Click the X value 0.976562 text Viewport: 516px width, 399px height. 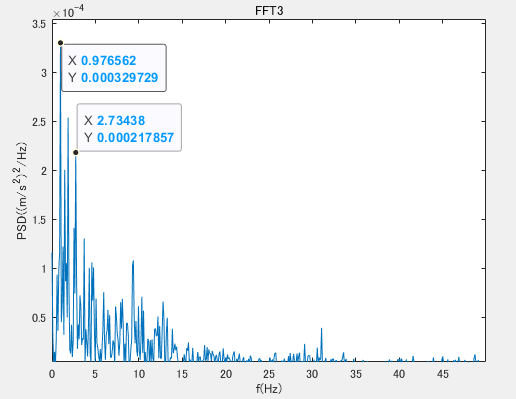coord(109,60)
